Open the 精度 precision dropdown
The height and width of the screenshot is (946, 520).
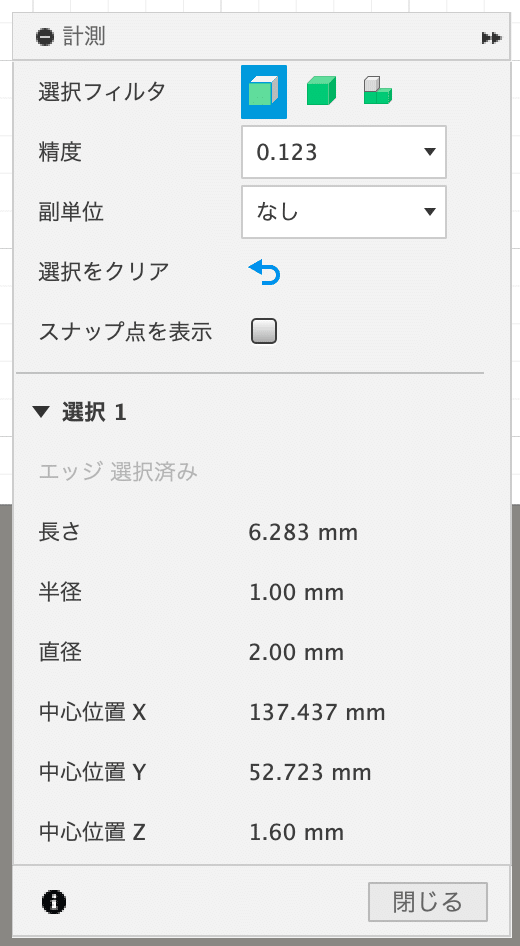(344, 152)
